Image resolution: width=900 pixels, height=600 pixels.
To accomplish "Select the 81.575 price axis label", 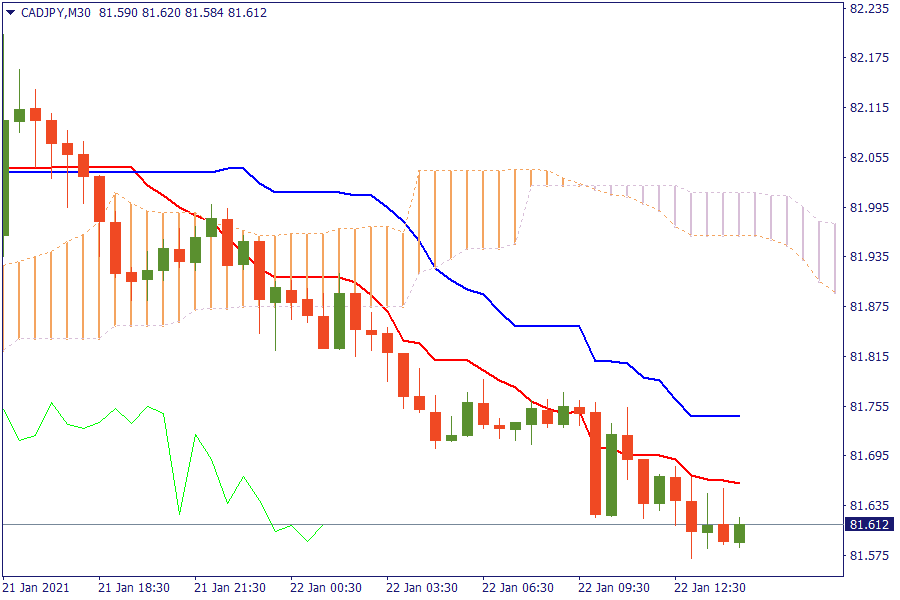I will (x=868, y=555).
